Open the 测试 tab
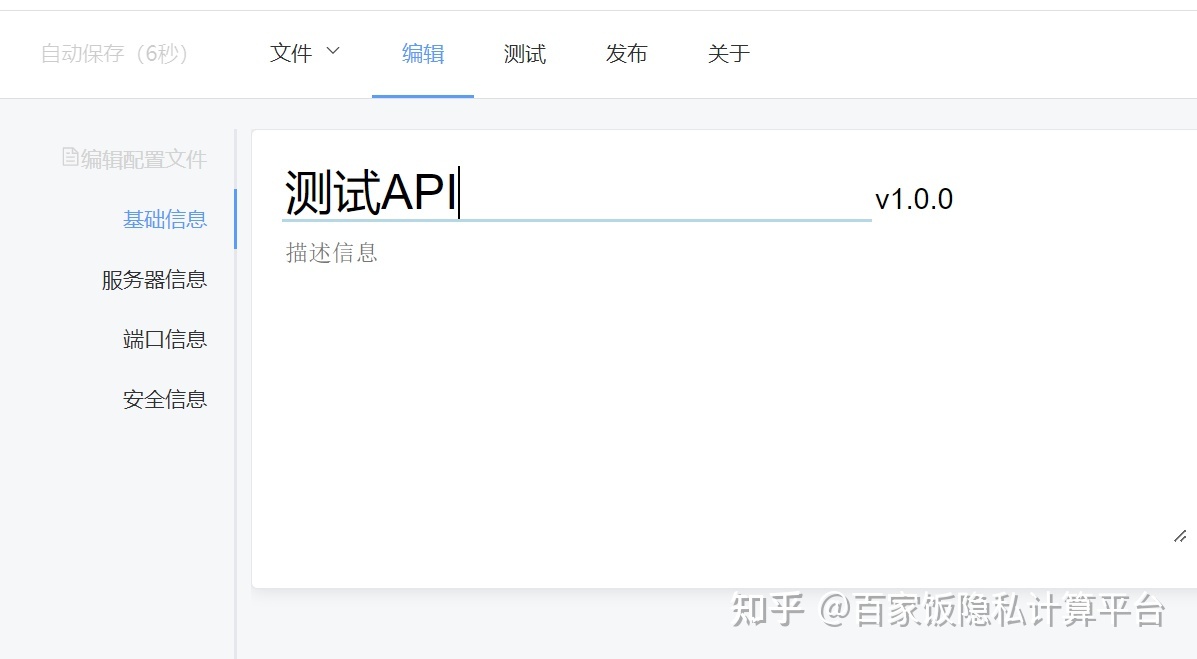This screenshot has width=1197, height=659. [524, 53]
